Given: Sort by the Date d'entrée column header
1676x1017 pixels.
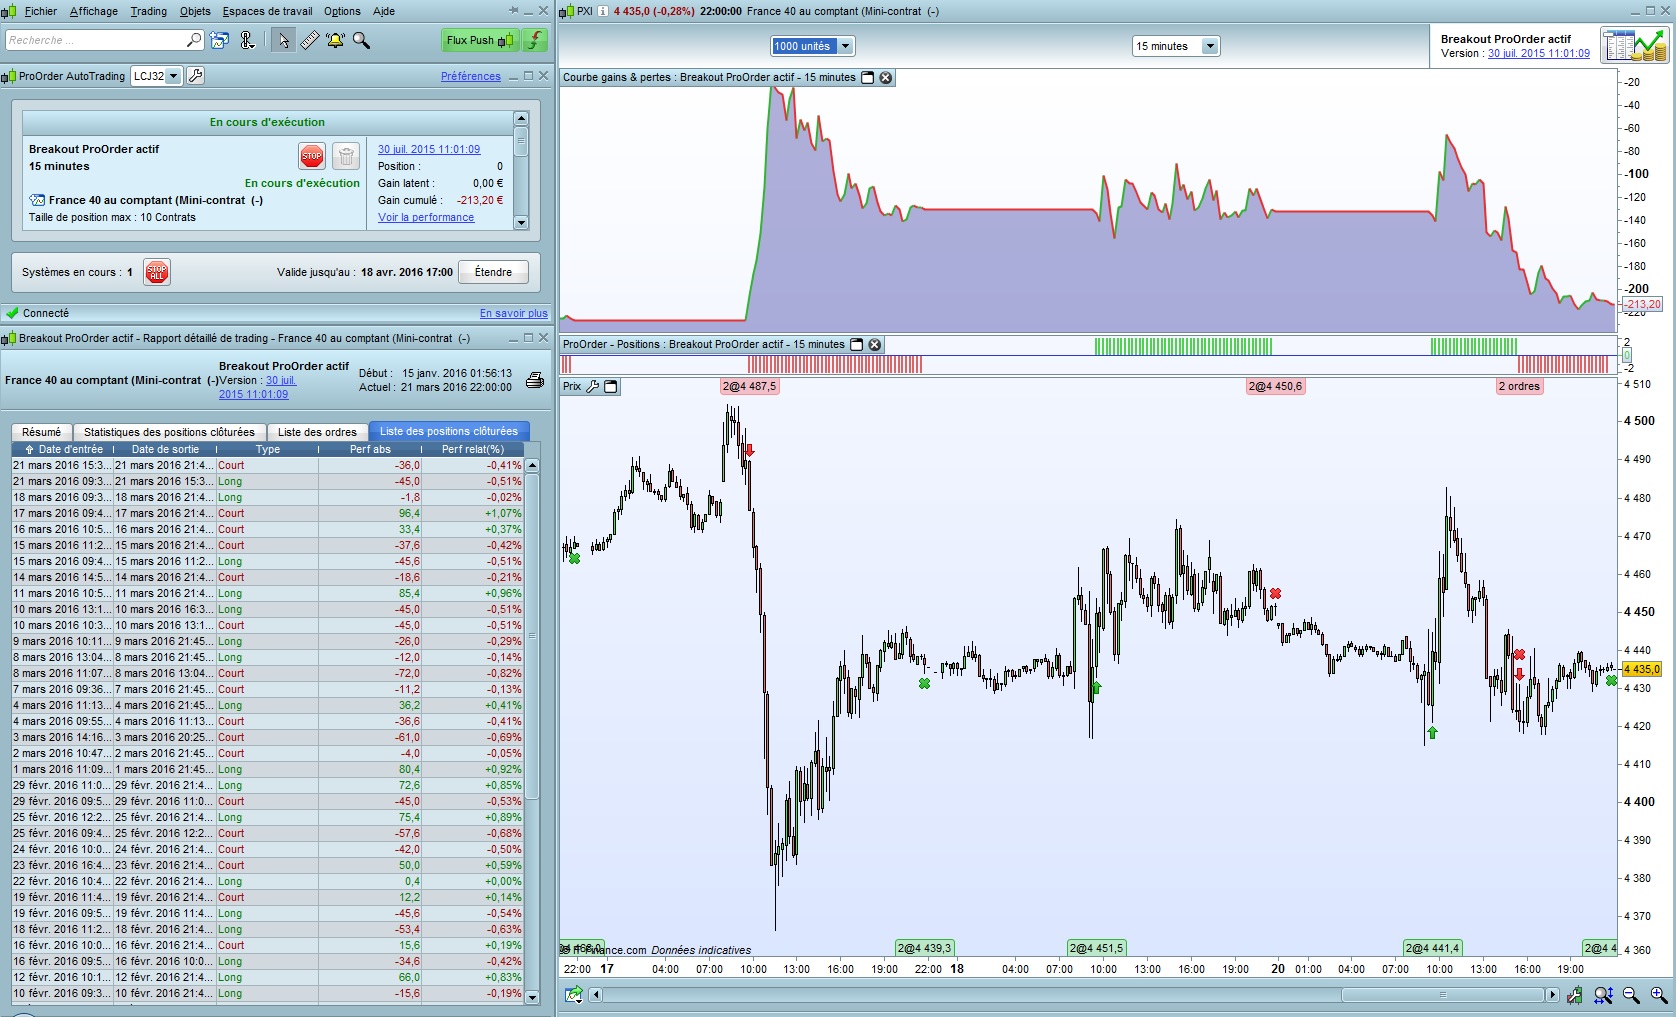Looking at the screenshot, I should 64,449.
